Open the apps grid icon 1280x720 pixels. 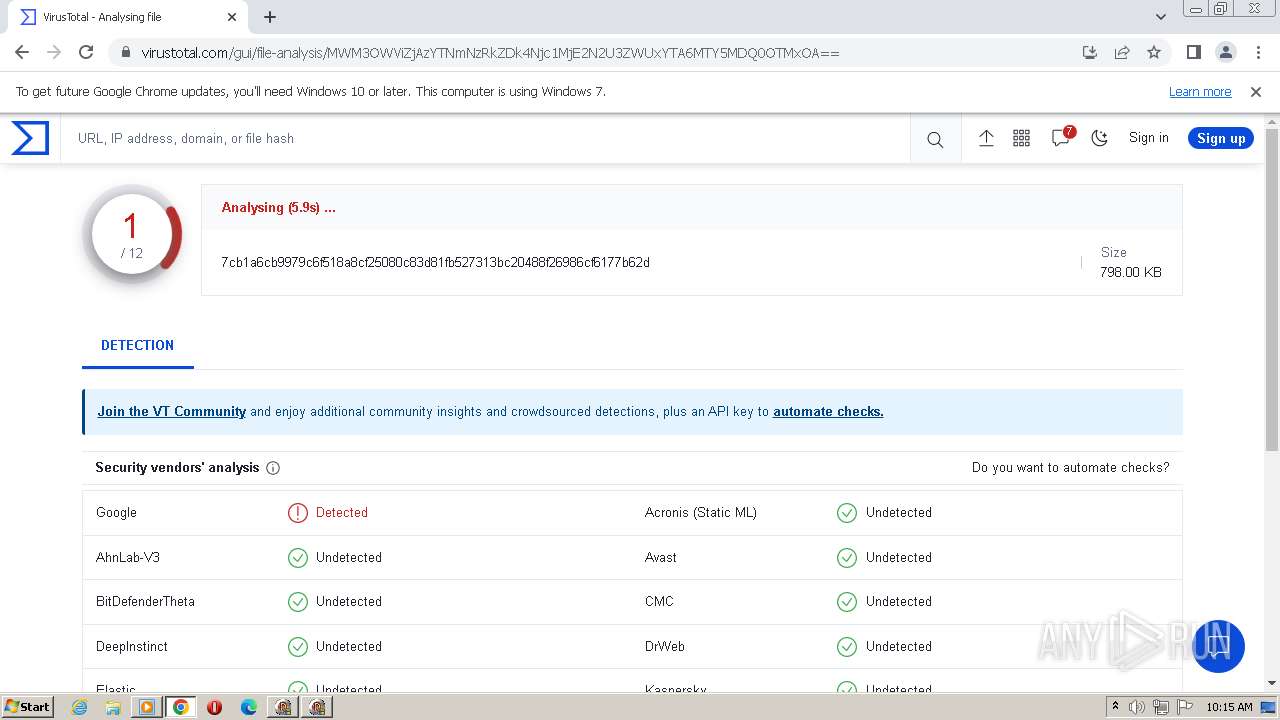pyautogui.click(x=1021, y=138)
